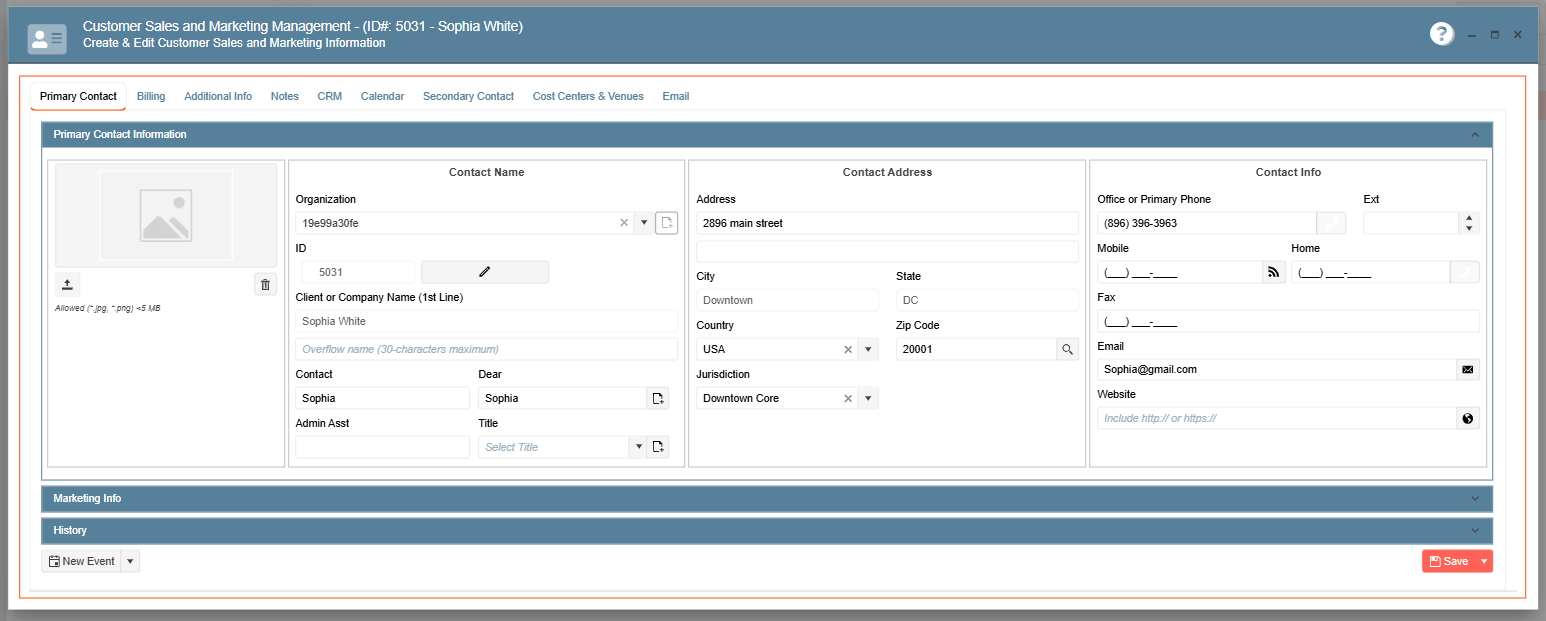Click the Contact field containing Sophia

click(x=382, y=398)
